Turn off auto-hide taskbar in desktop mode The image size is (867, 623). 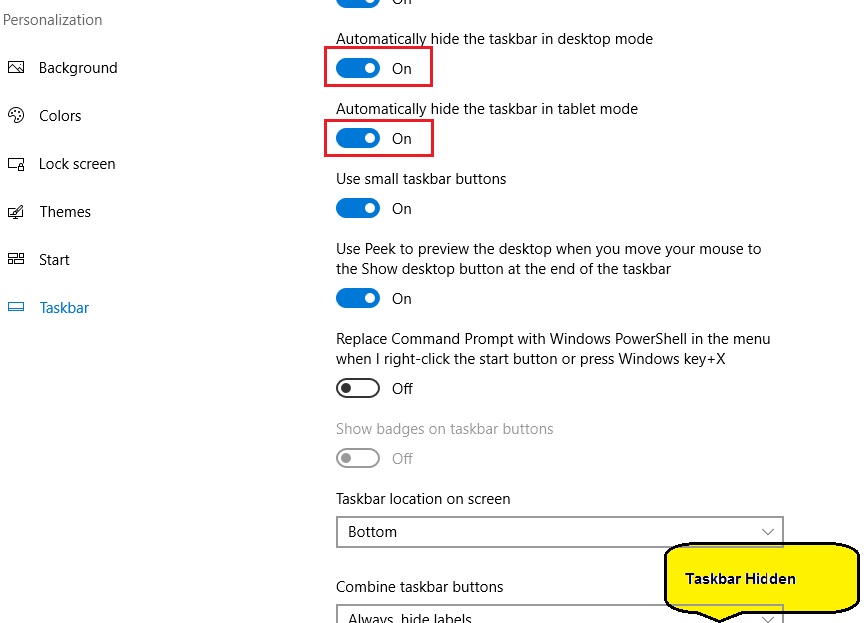pyautogui.click(x=358, y=68)
